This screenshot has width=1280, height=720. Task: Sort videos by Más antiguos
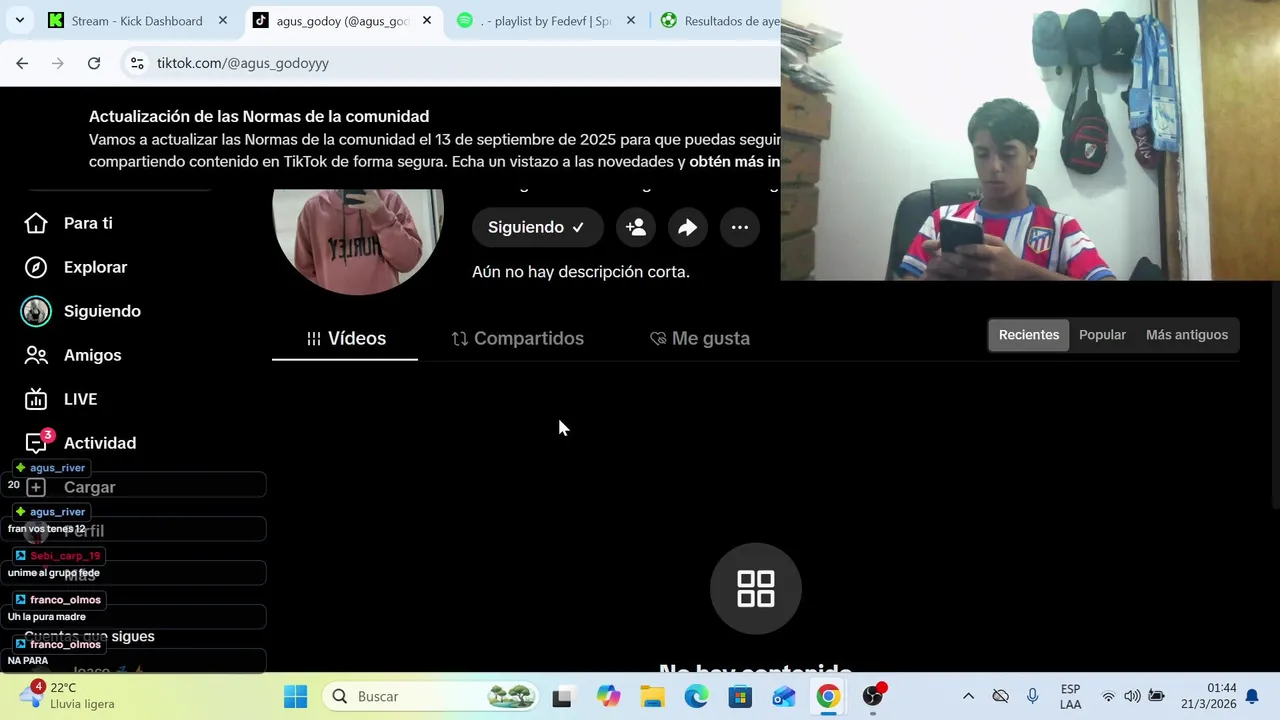[1186, 335]
